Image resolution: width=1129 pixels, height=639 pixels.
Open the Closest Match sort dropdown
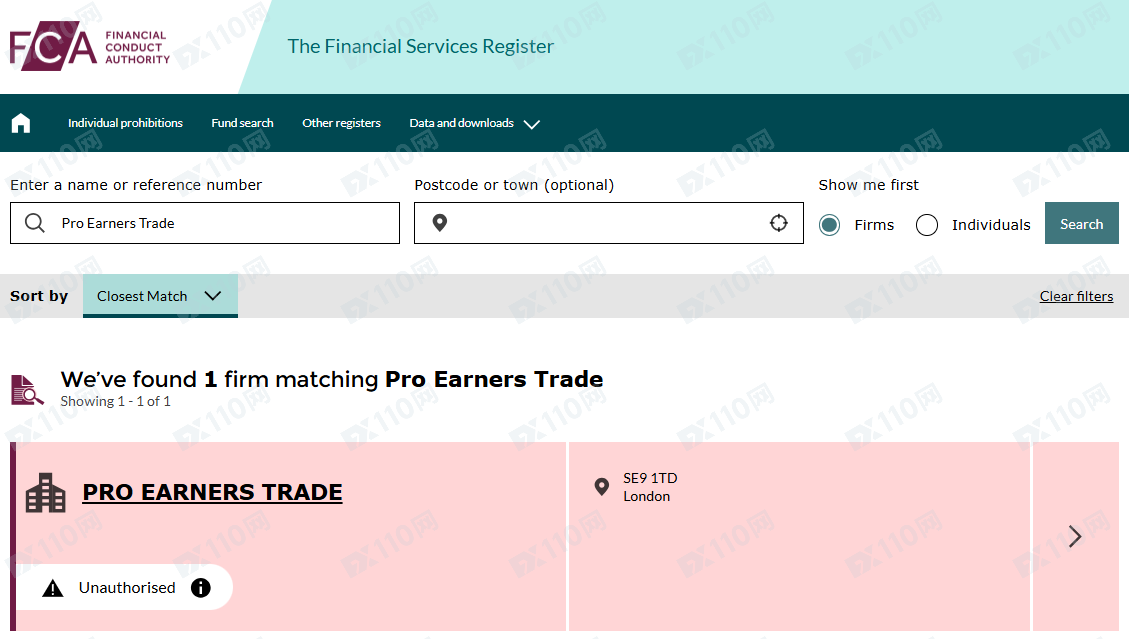tap(160, 296)
